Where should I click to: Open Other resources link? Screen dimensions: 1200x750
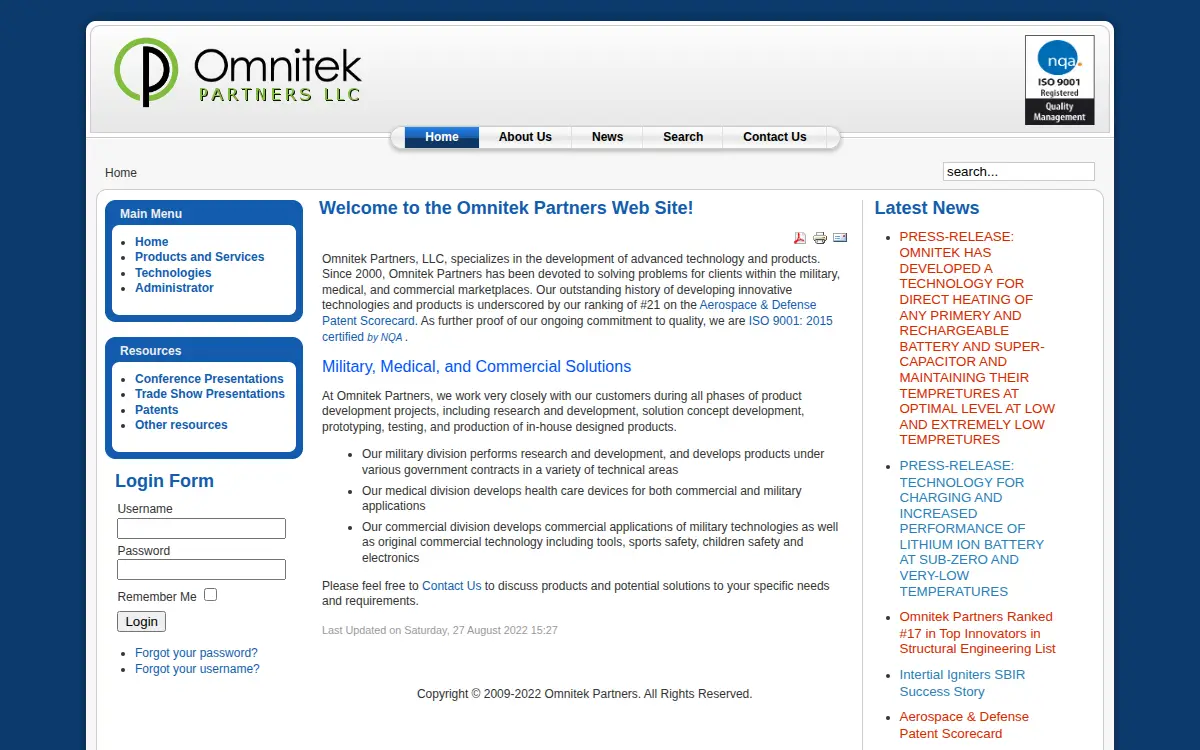[x=181, y=425]
